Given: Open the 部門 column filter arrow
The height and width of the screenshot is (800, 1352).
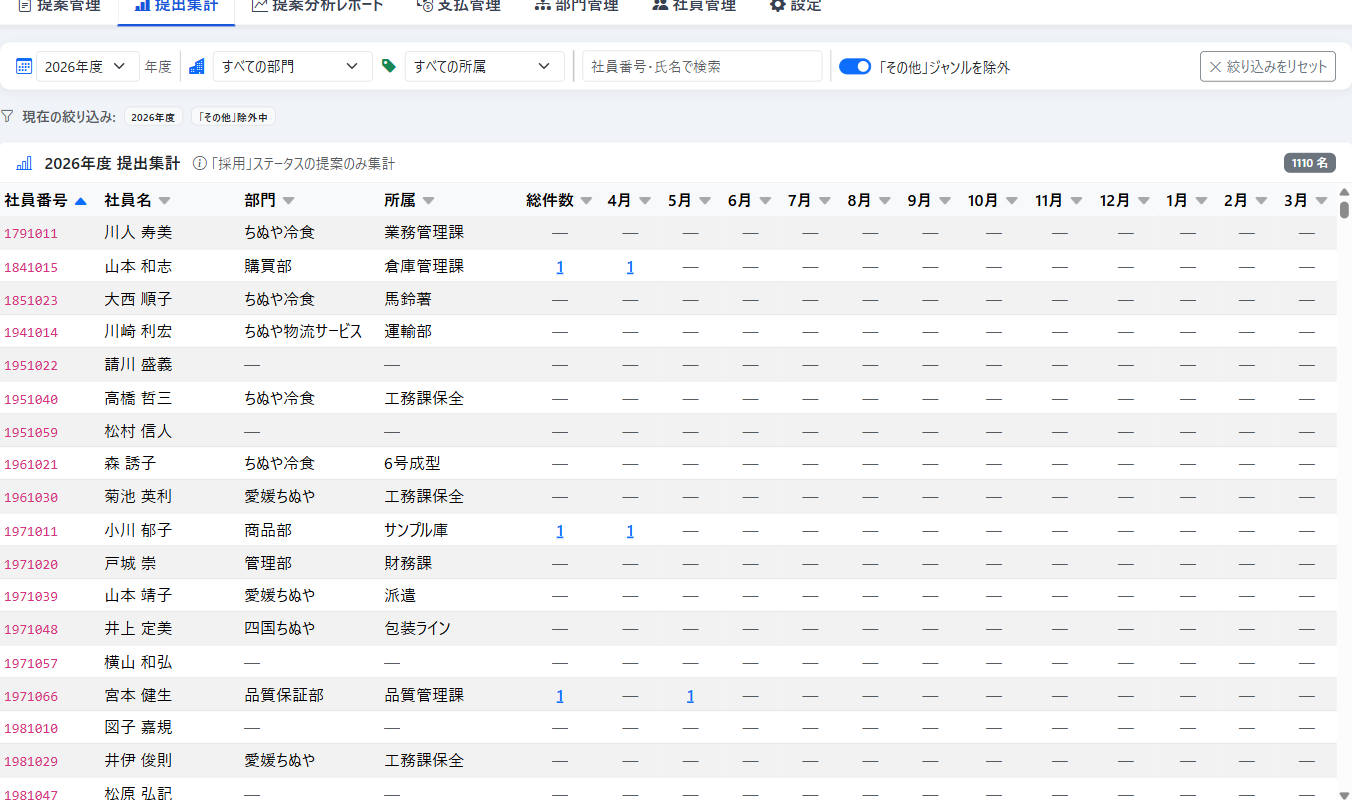Looking at the screenshot, I should (x=288, y=201).
